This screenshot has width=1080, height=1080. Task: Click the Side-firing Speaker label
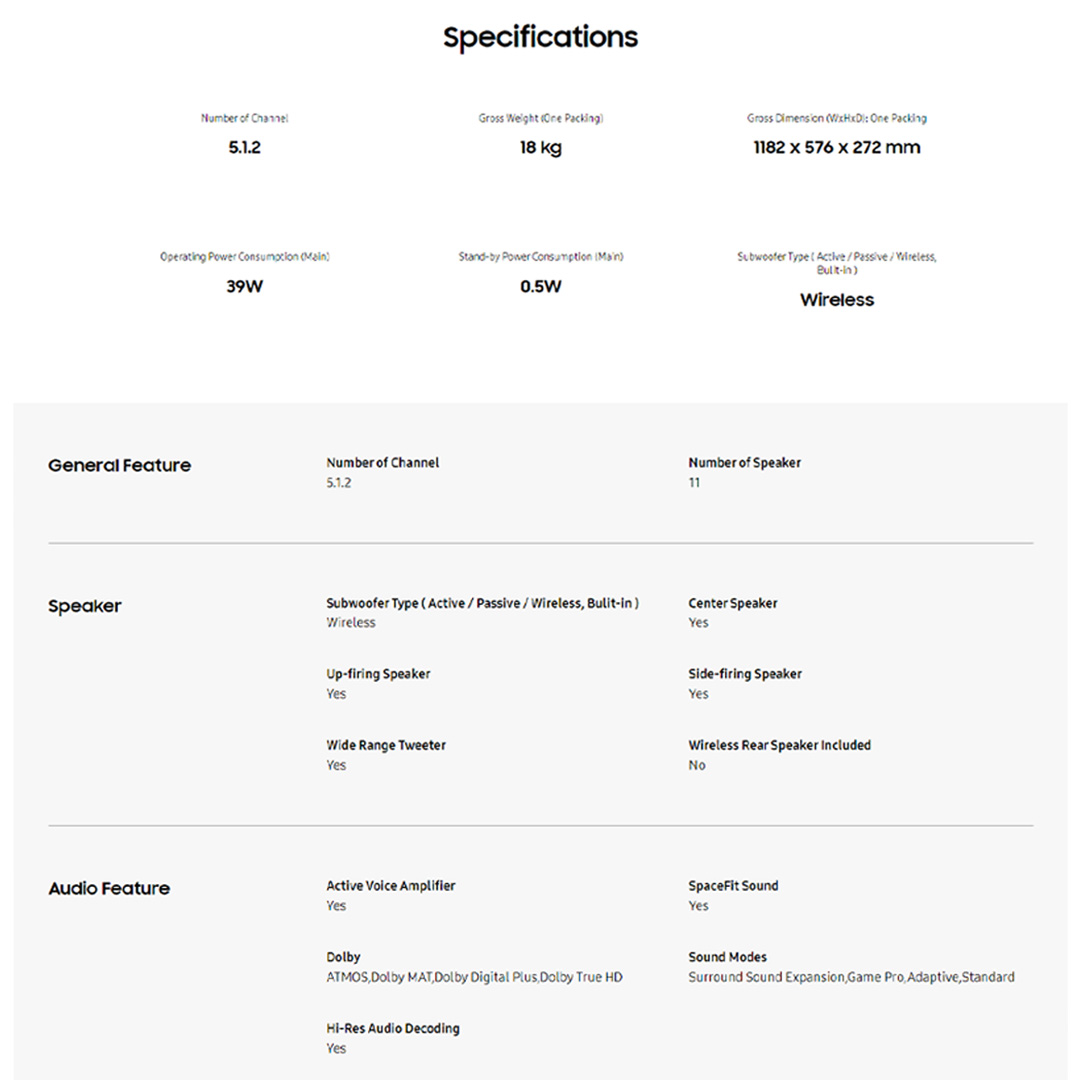point(744,674)
